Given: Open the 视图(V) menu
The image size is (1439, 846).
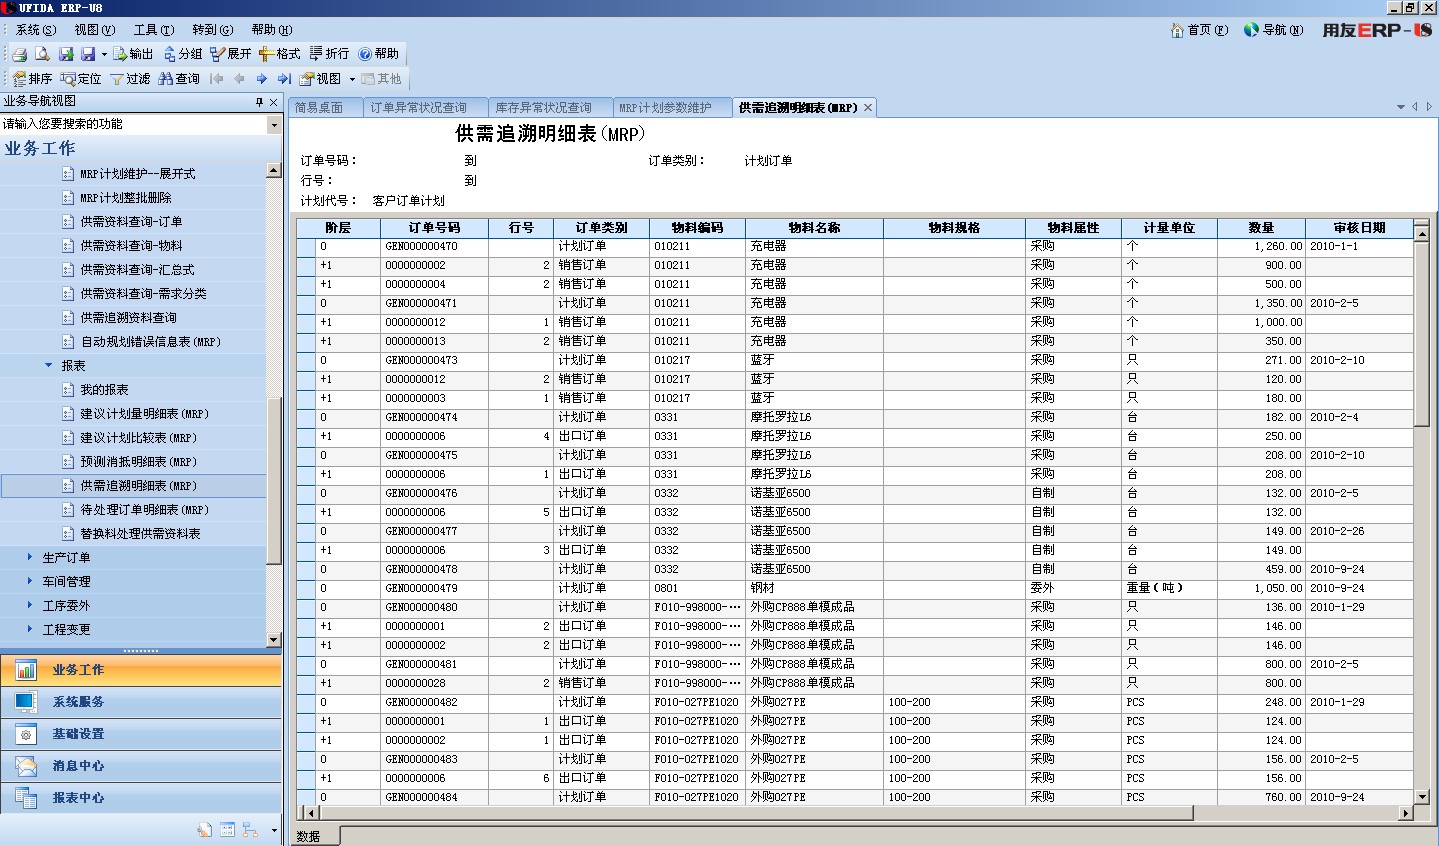Looking at the screenshot, I should (95, 30).
